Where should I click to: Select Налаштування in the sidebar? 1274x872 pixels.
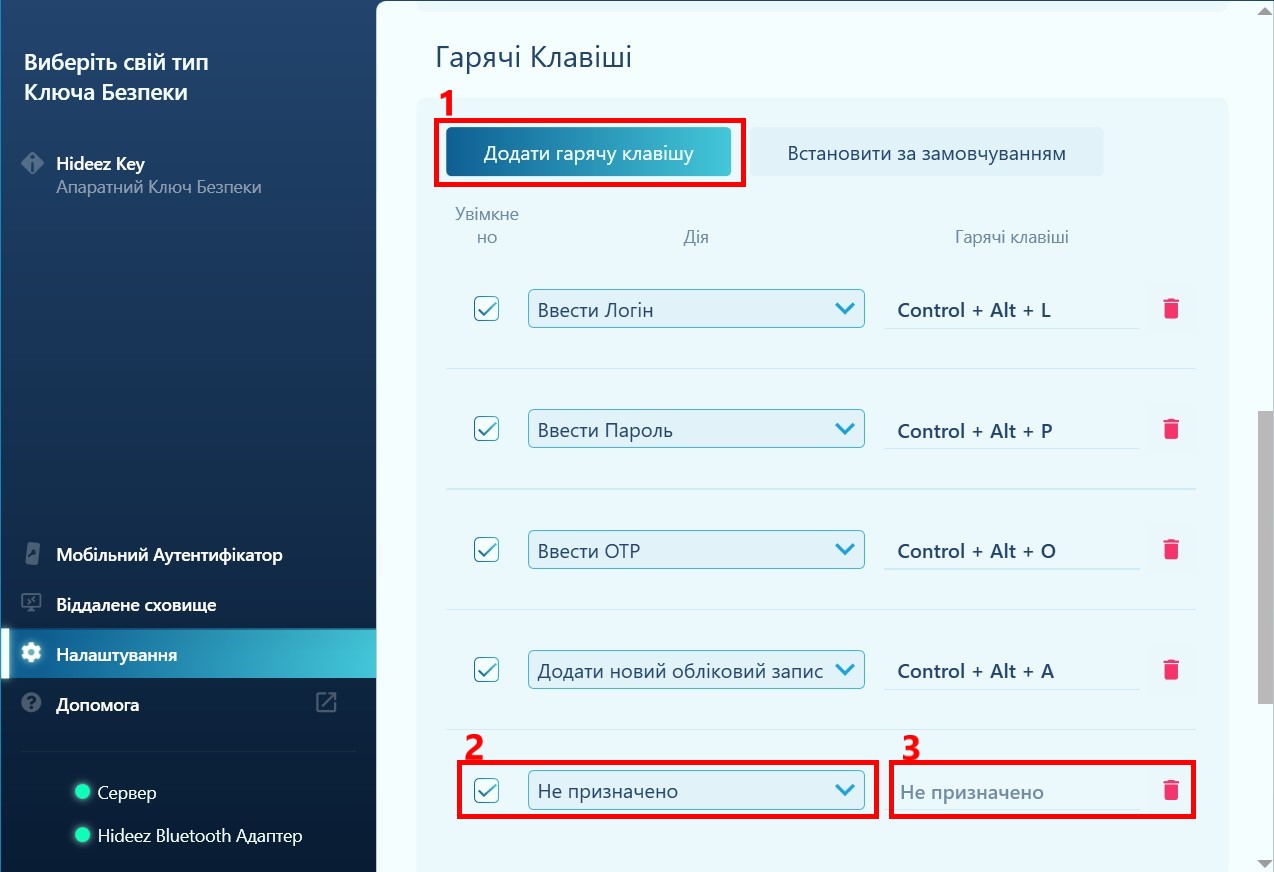[116, 655]
